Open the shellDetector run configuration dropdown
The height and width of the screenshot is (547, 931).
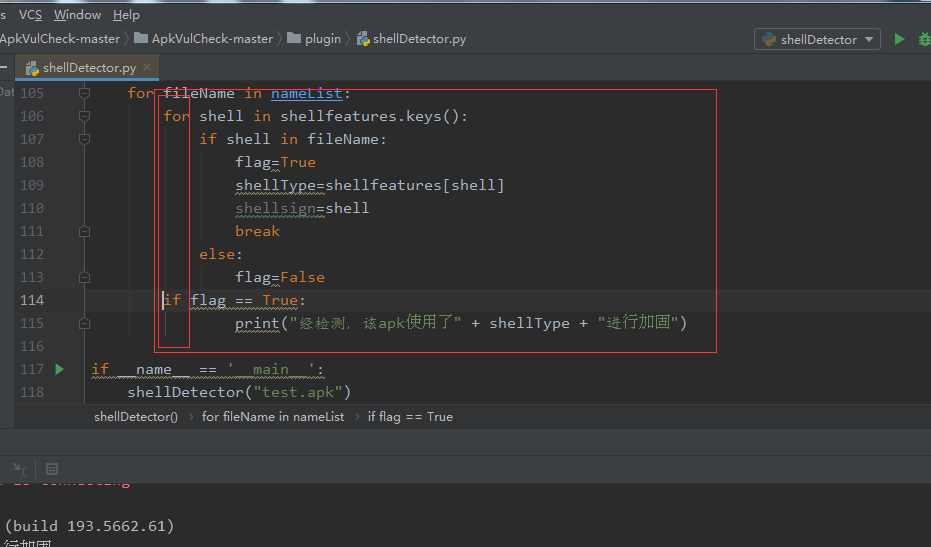click(x=817, y=39)
